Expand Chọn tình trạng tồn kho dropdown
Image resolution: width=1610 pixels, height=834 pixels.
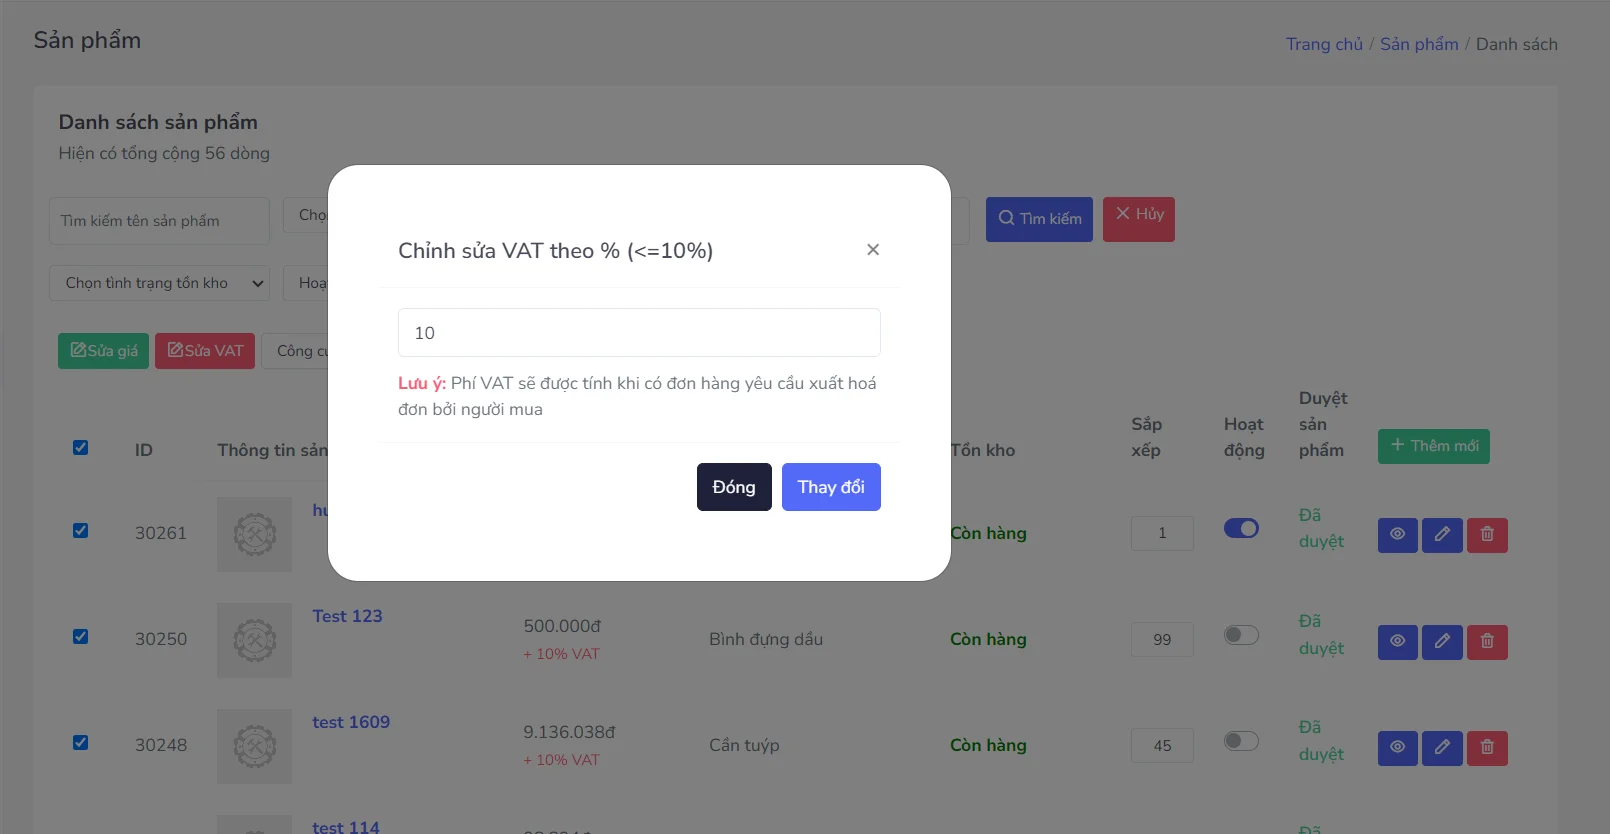pyautogui.click(x=159, y=283)
